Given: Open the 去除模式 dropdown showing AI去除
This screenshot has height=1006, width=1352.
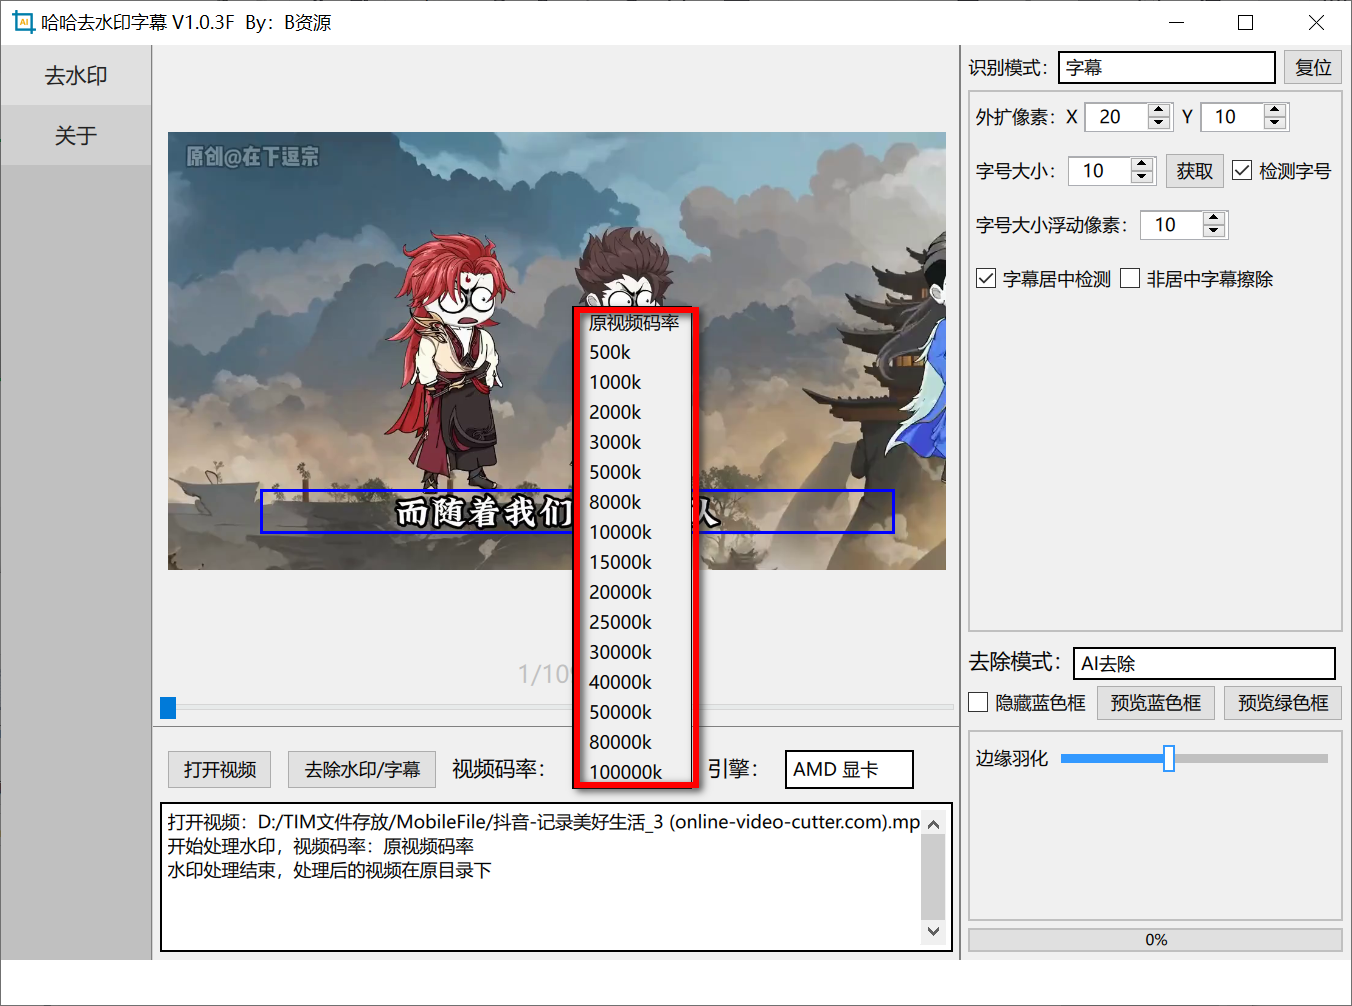Looking at the screenshot, I should point(1204,663).
